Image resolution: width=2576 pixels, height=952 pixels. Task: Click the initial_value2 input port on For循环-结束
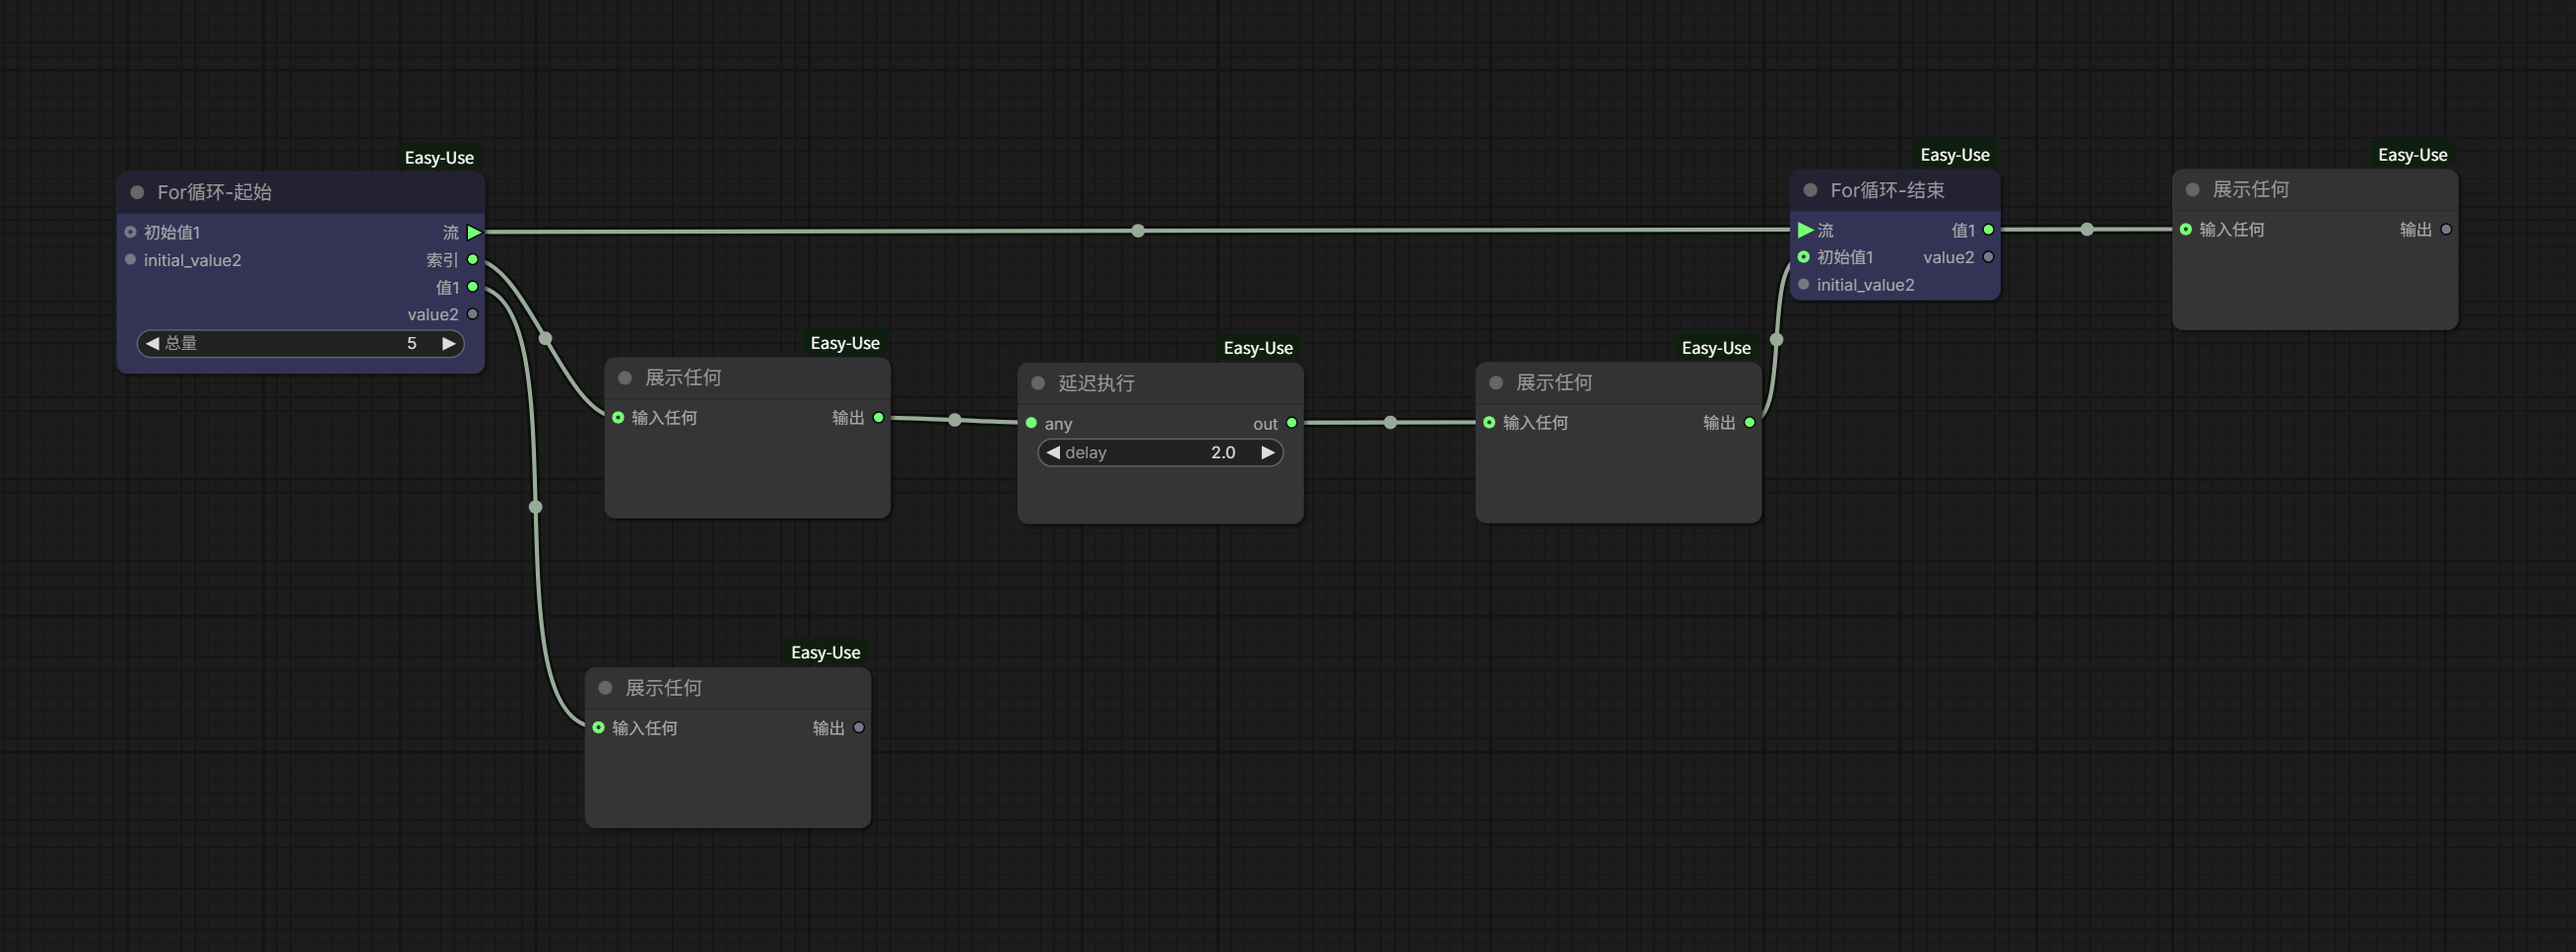1804,285
